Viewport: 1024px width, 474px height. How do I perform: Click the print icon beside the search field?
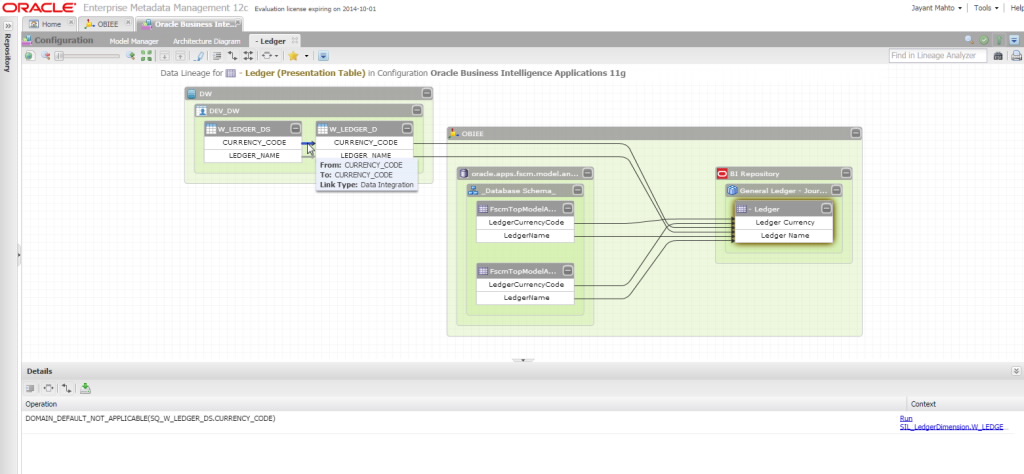click(1014, 56)
